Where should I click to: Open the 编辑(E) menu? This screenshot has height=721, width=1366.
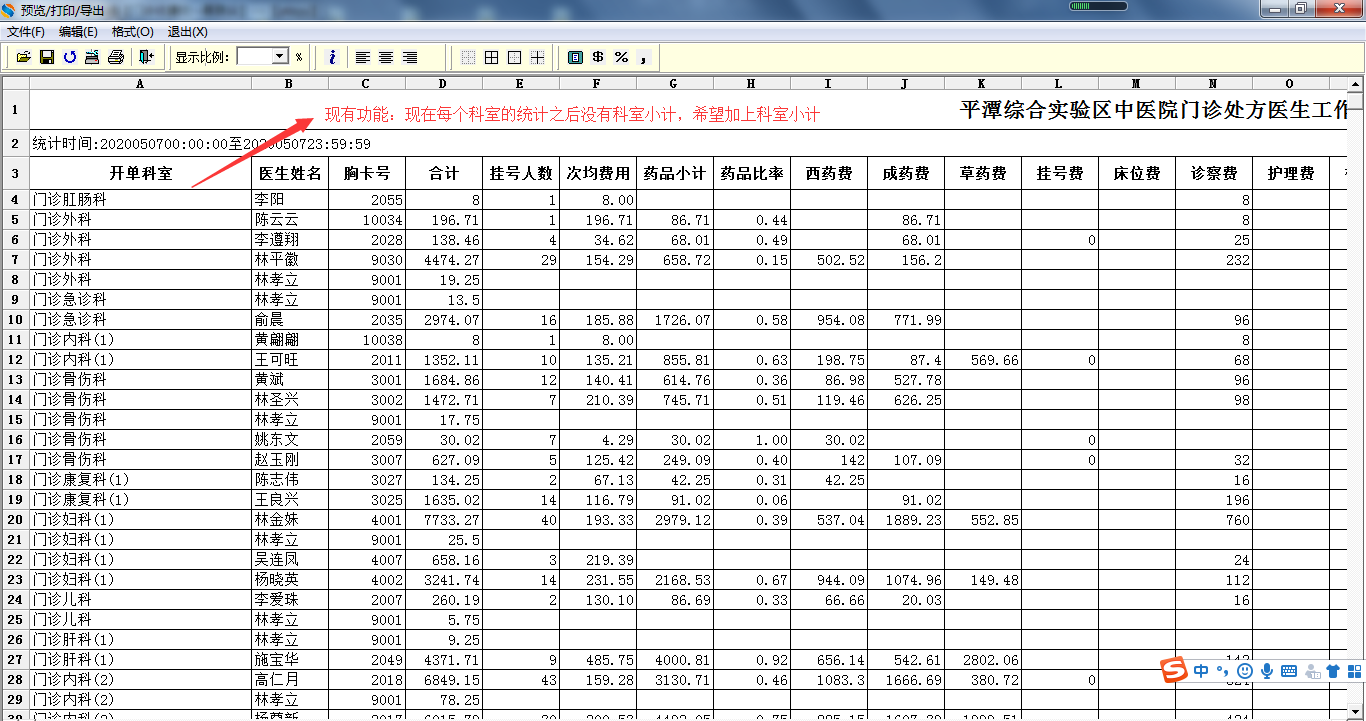78,32
